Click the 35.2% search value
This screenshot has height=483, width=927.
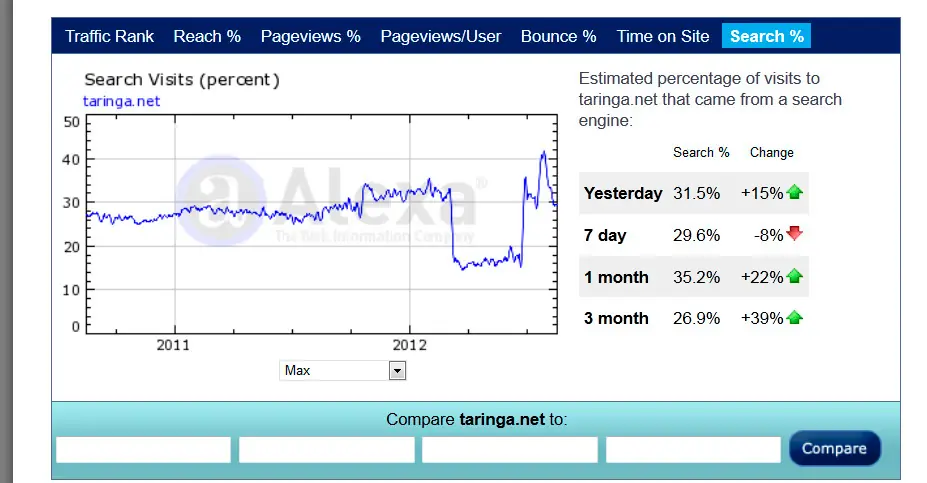click(696, 277)
